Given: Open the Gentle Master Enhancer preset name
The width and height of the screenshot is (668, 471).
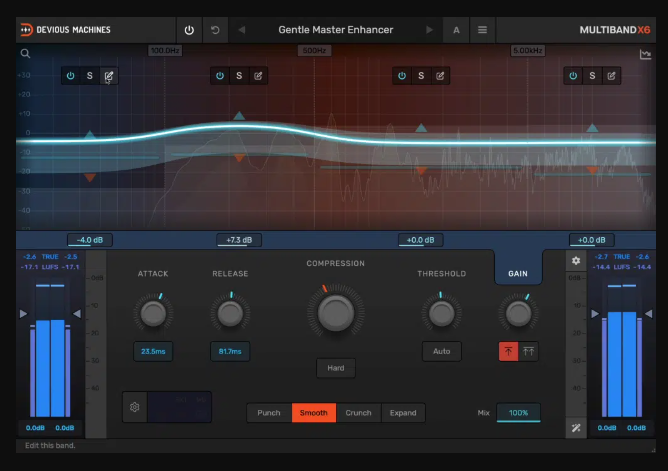Looking at the screenshot, I should pyautogui.click(x=336, y=30).
